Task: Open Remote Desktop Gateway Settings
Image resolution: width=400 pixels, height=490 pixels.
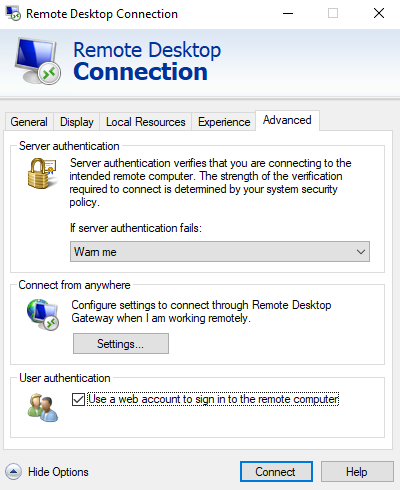Action: coord(121,344)
